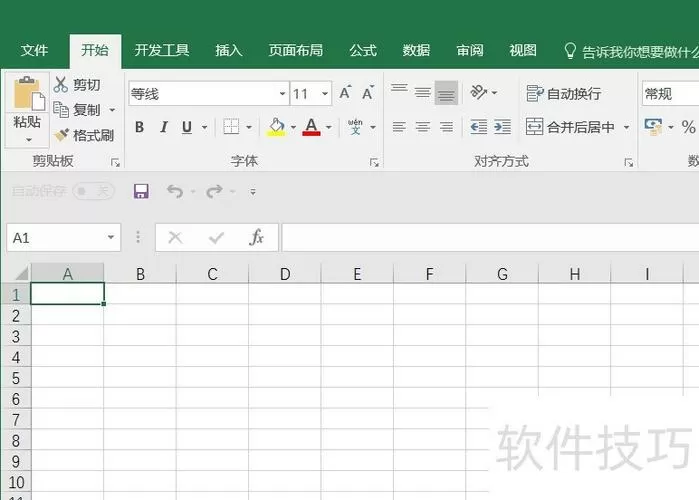The image size is (699, 500).
Task: Open the font size dropdown (11)
Action: 325,94
